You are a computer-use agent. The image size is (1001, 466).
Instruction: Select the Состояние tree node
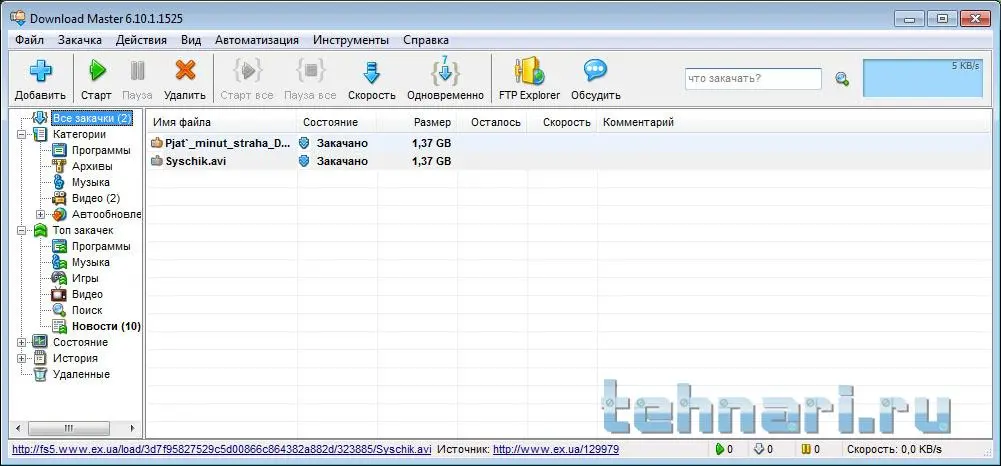point(80,342)
